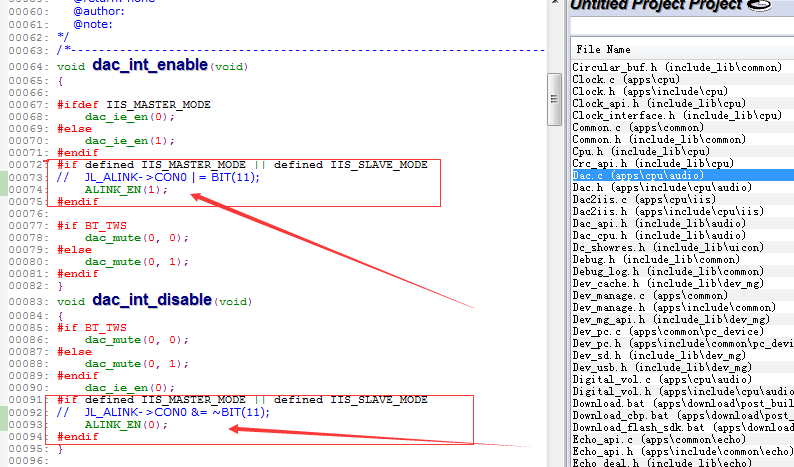Screen dimensions: 794x467
Task: Click @author: comment on line 60
Action: pyautogui.click(x=99, y=11)
